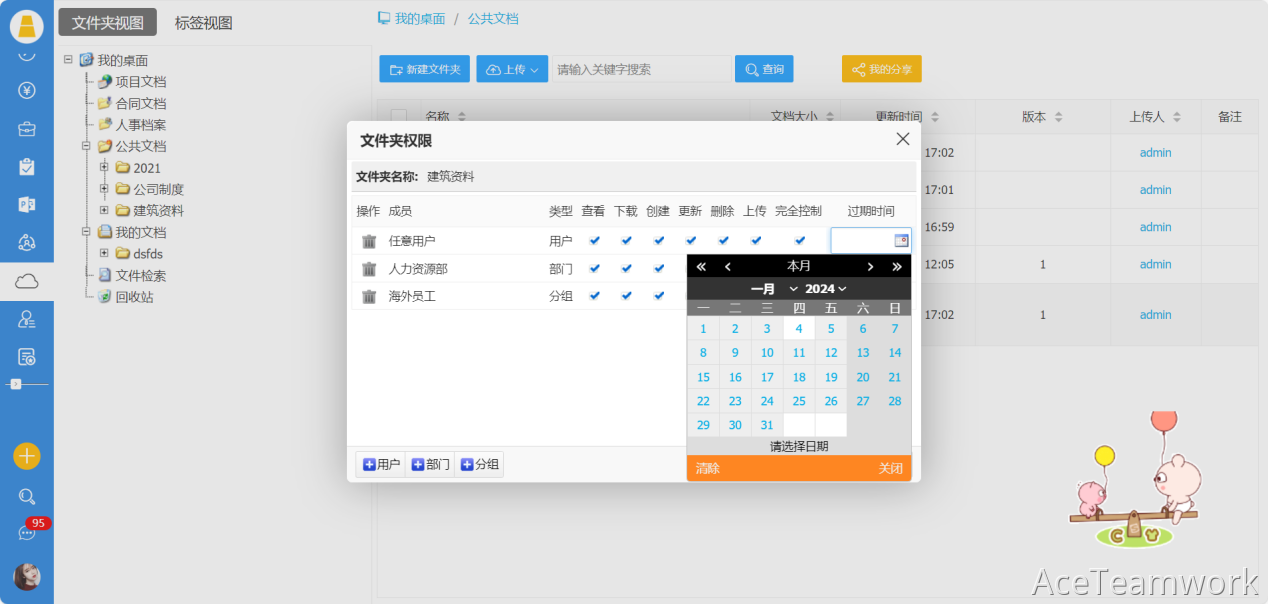Click the yellow plus sidebar button
The height and width of the screenshot is (604, 1268).
[27, 456]
